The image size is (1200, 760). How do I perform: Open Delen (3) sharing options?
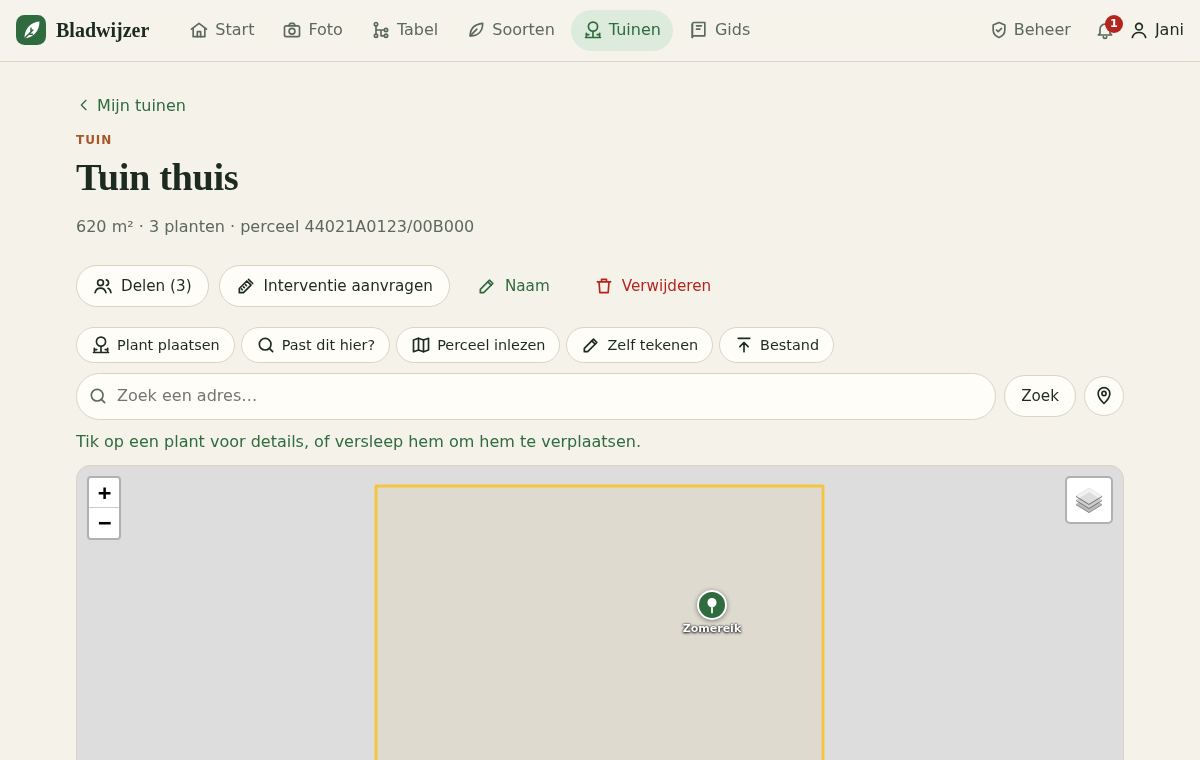click(142, 286)
